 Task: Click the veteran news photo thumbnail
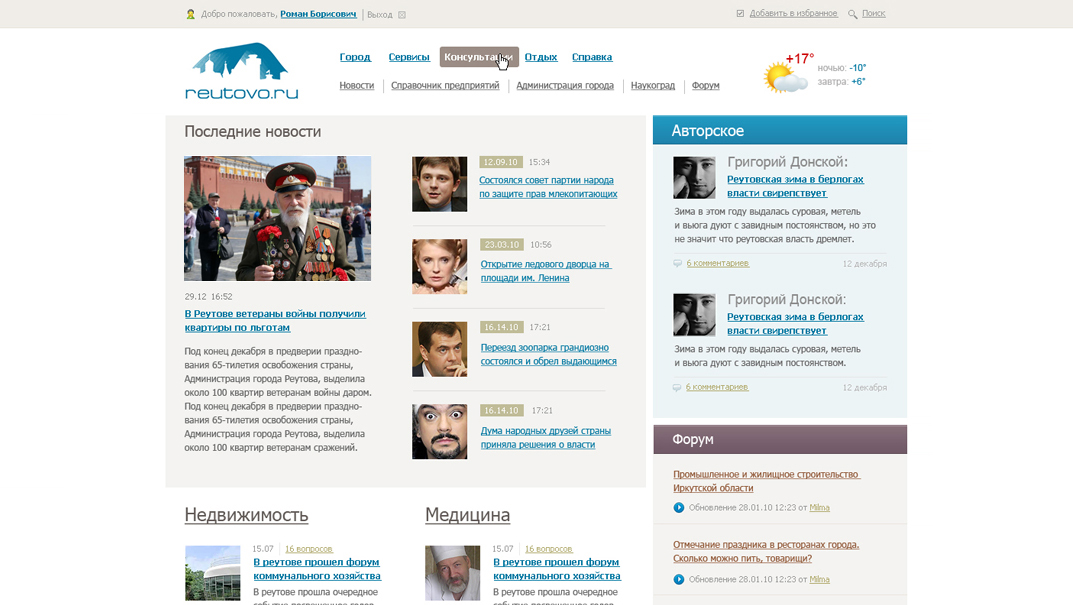tap(277, 218)
